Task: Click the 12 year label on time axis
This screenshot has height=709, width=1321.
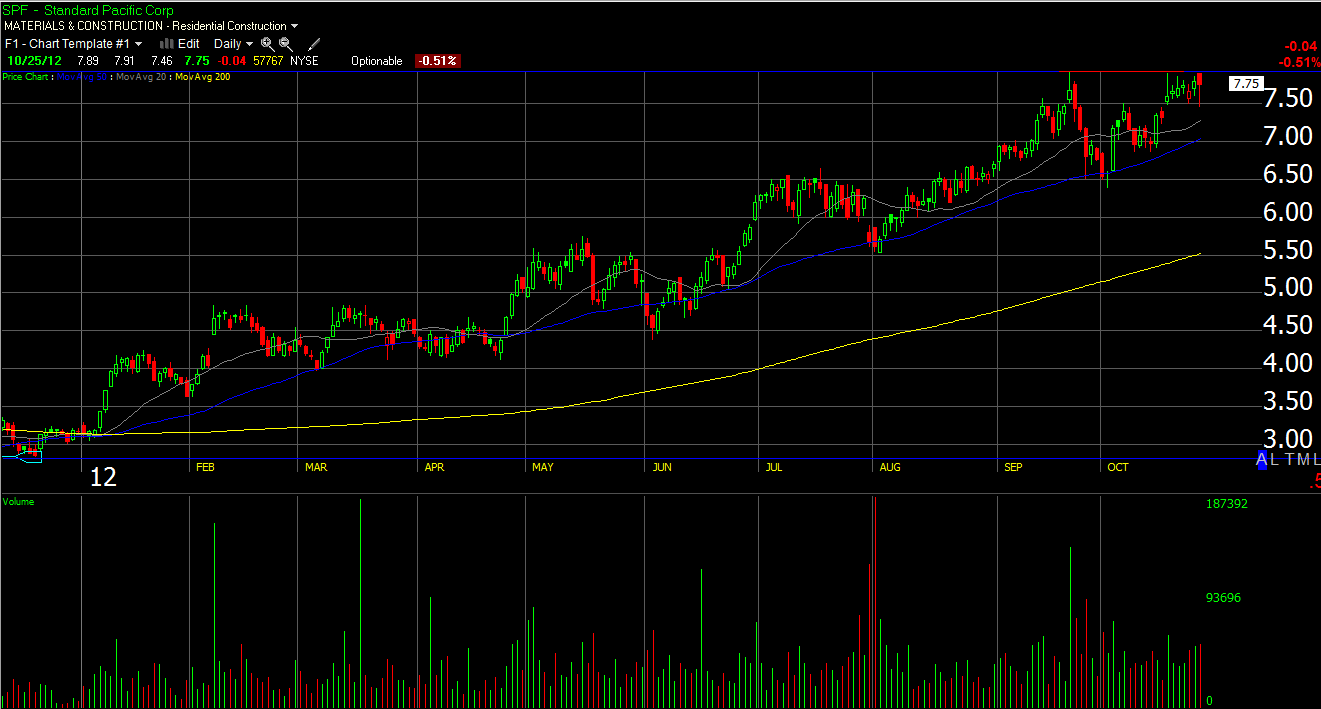Action: 103,477
